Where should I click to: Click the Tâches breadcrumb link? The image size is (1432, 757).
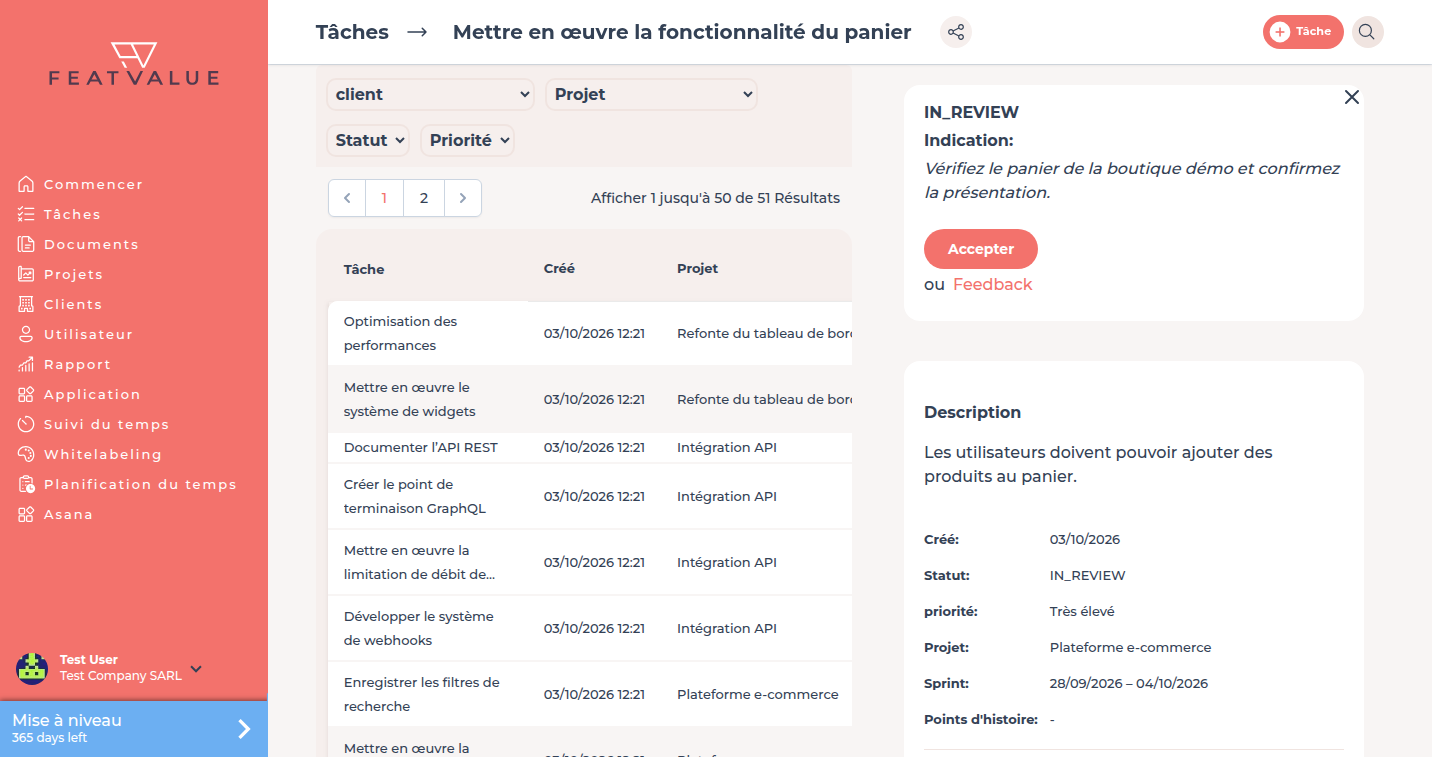click(352, 32)
